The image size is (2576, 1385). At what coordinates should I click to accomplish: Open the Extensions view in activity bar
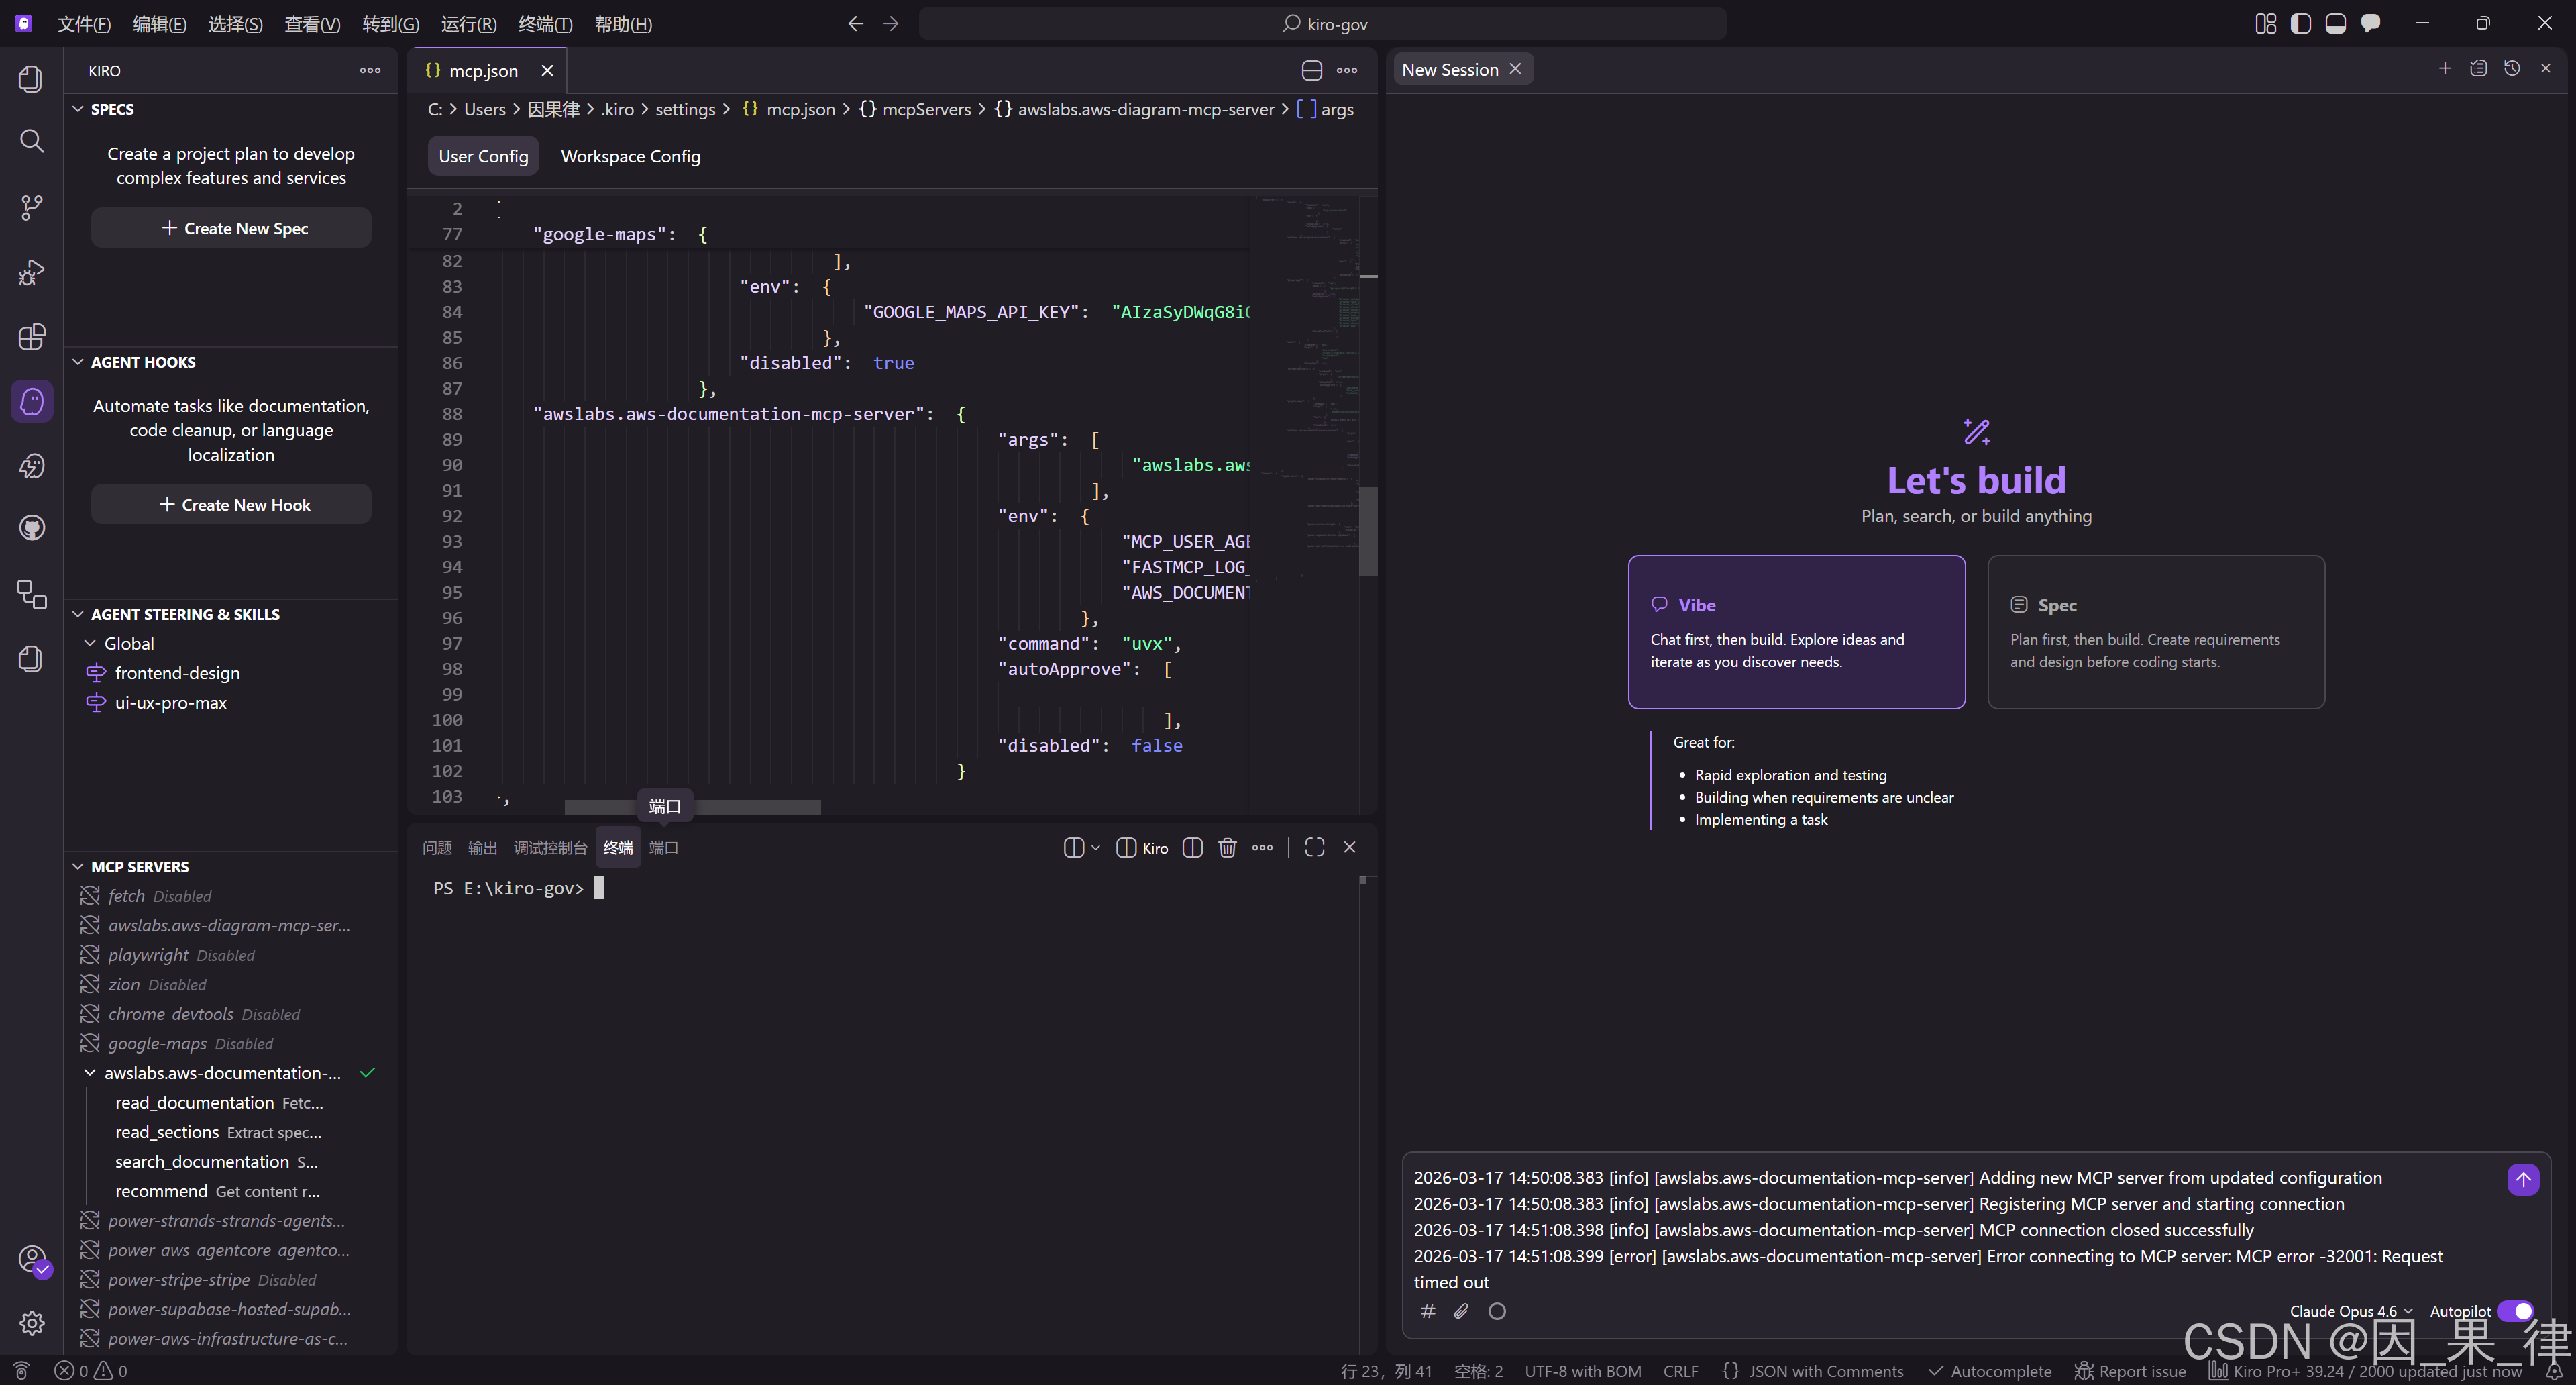coord(31,337)
